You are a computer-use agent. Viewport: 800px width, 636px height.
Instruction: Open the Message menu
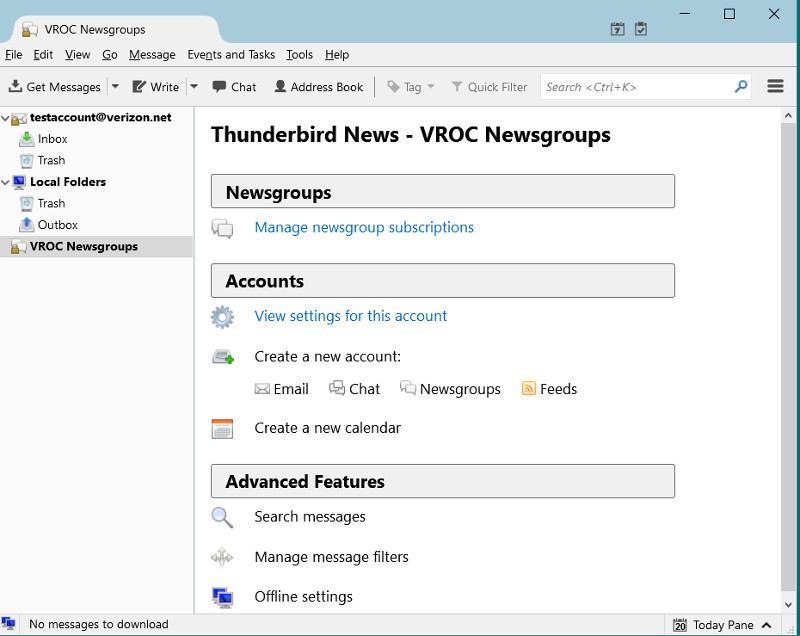click(x=152, y=55)
